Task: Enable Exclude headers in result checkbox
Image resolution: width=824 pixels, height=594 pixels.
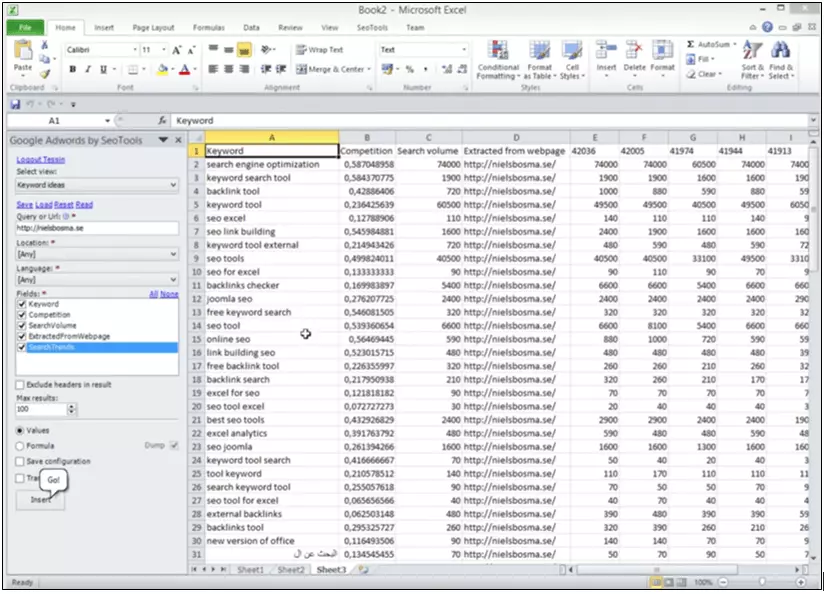Action: [20, 385]
